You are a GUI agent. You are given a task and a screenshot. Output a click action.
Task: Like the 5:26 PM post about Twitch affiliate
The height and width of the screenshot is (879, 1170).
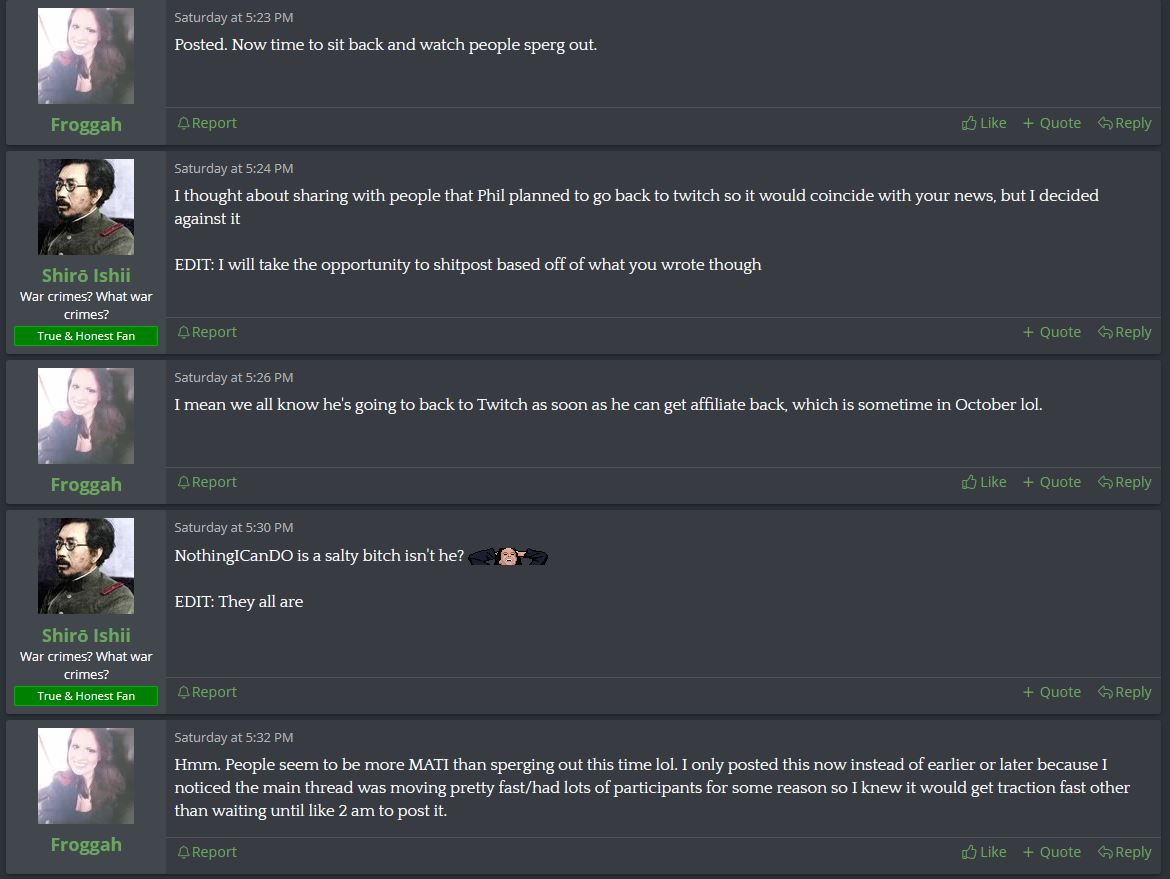coord(983,482)
